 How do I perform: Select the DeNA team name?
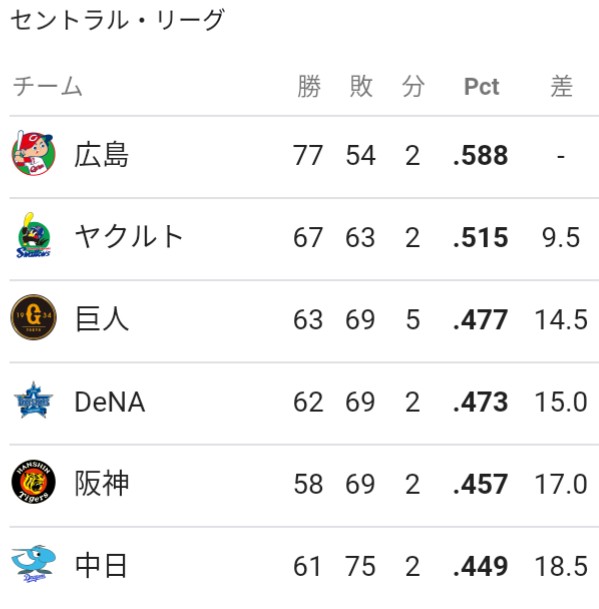coord(110,402)
